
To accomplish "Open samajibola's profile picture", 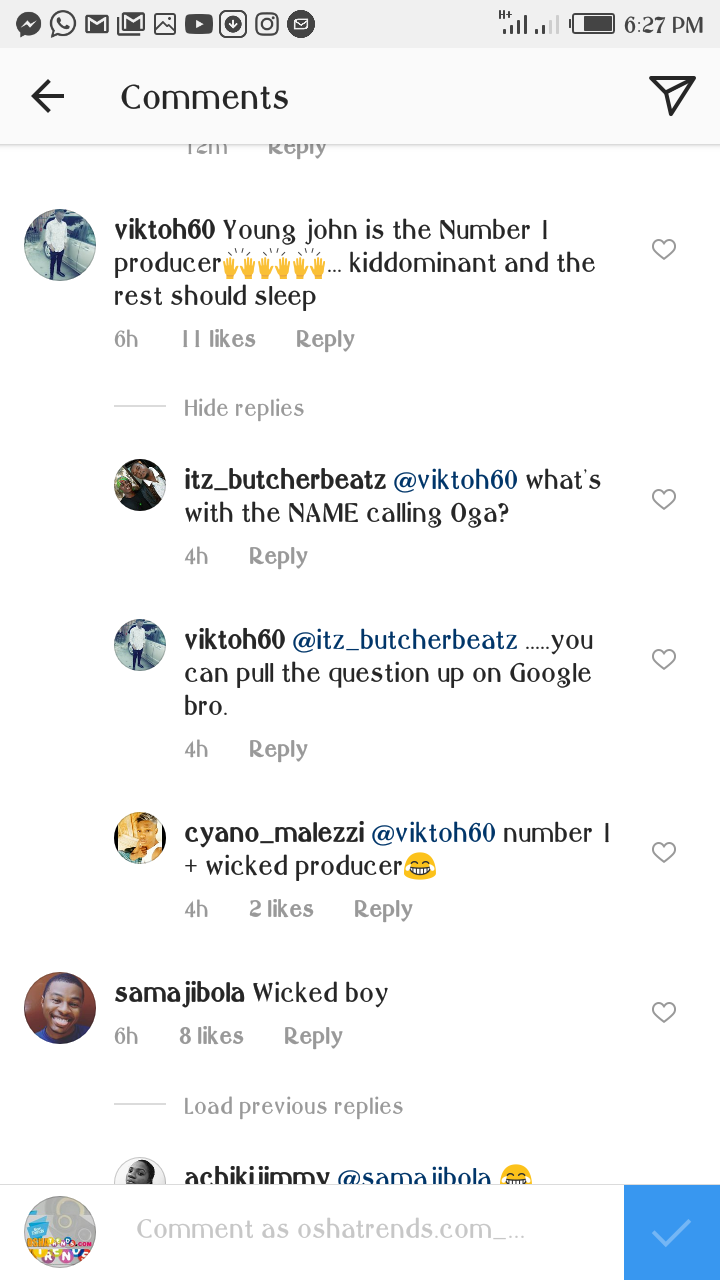I will pos(60,1008).
